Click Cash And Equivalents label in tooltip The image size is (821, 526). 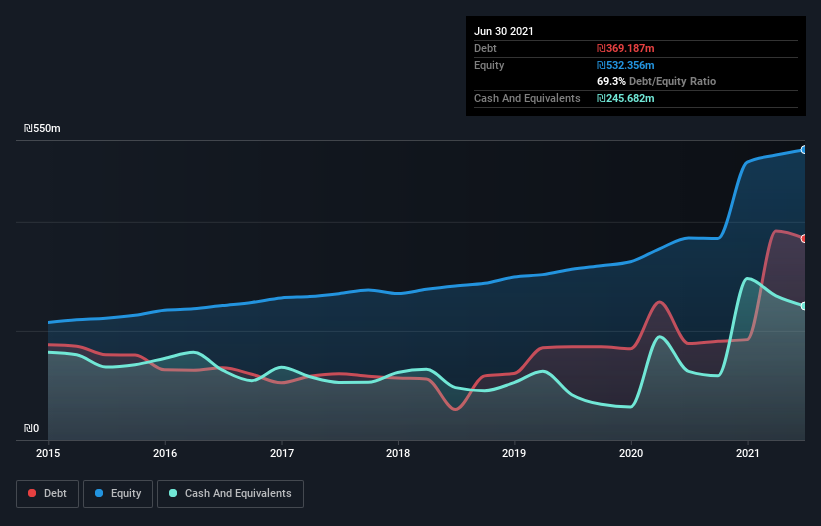pos(527,98)
